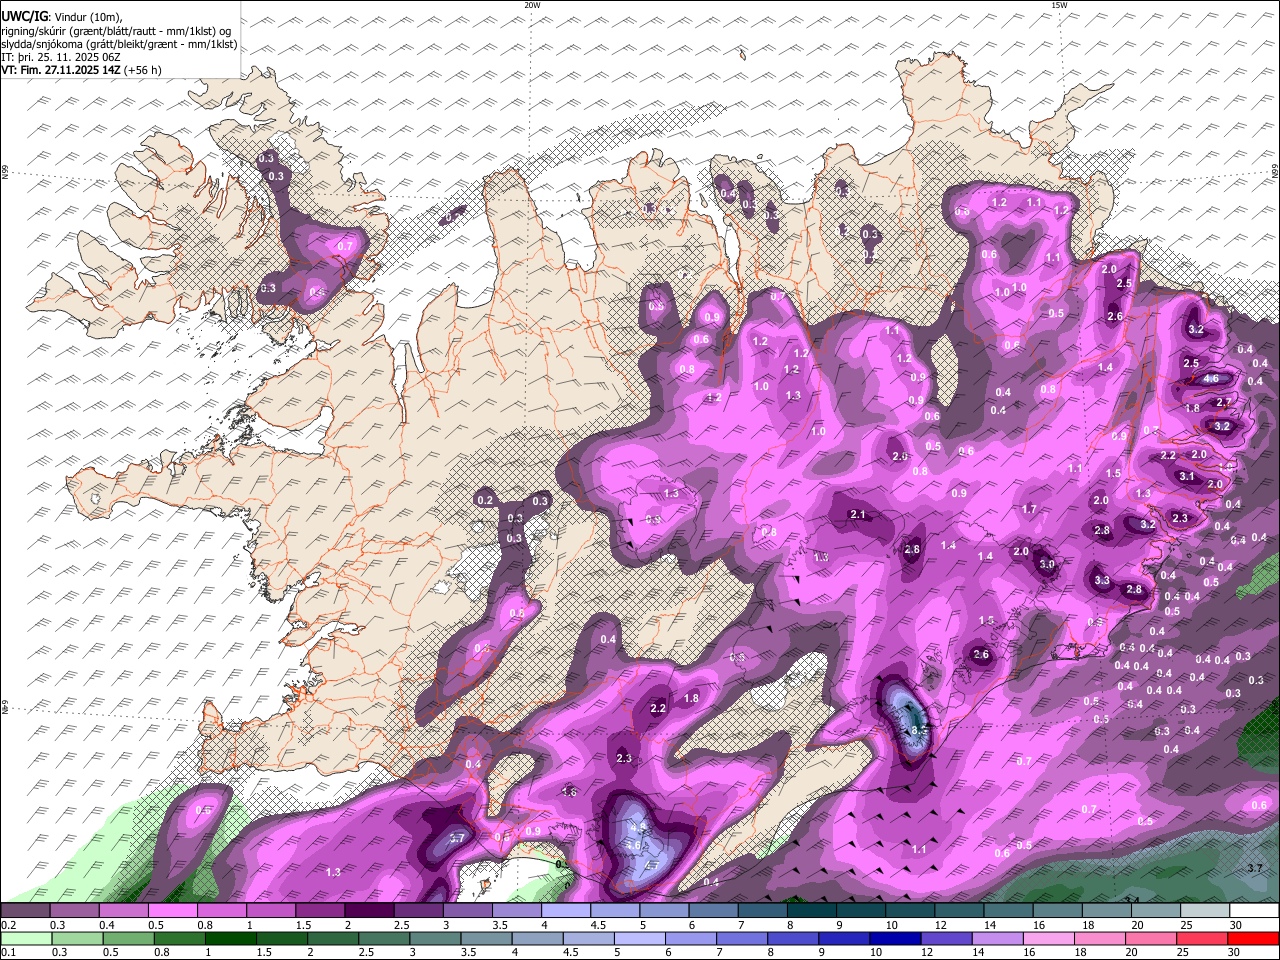This screenshot has width=1280, height=960.
Task: Pick the 0.8 swatch in the snow legend row
Action: coord(221,910)
